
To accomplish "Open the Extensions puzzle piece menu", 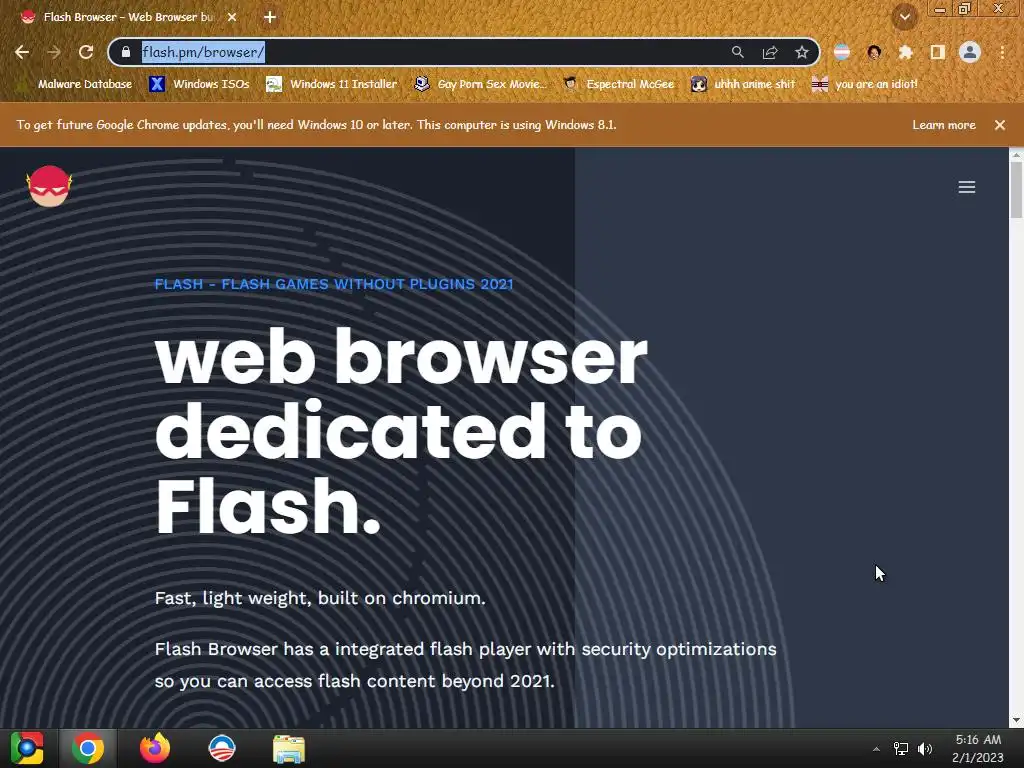I will point(905,52).
